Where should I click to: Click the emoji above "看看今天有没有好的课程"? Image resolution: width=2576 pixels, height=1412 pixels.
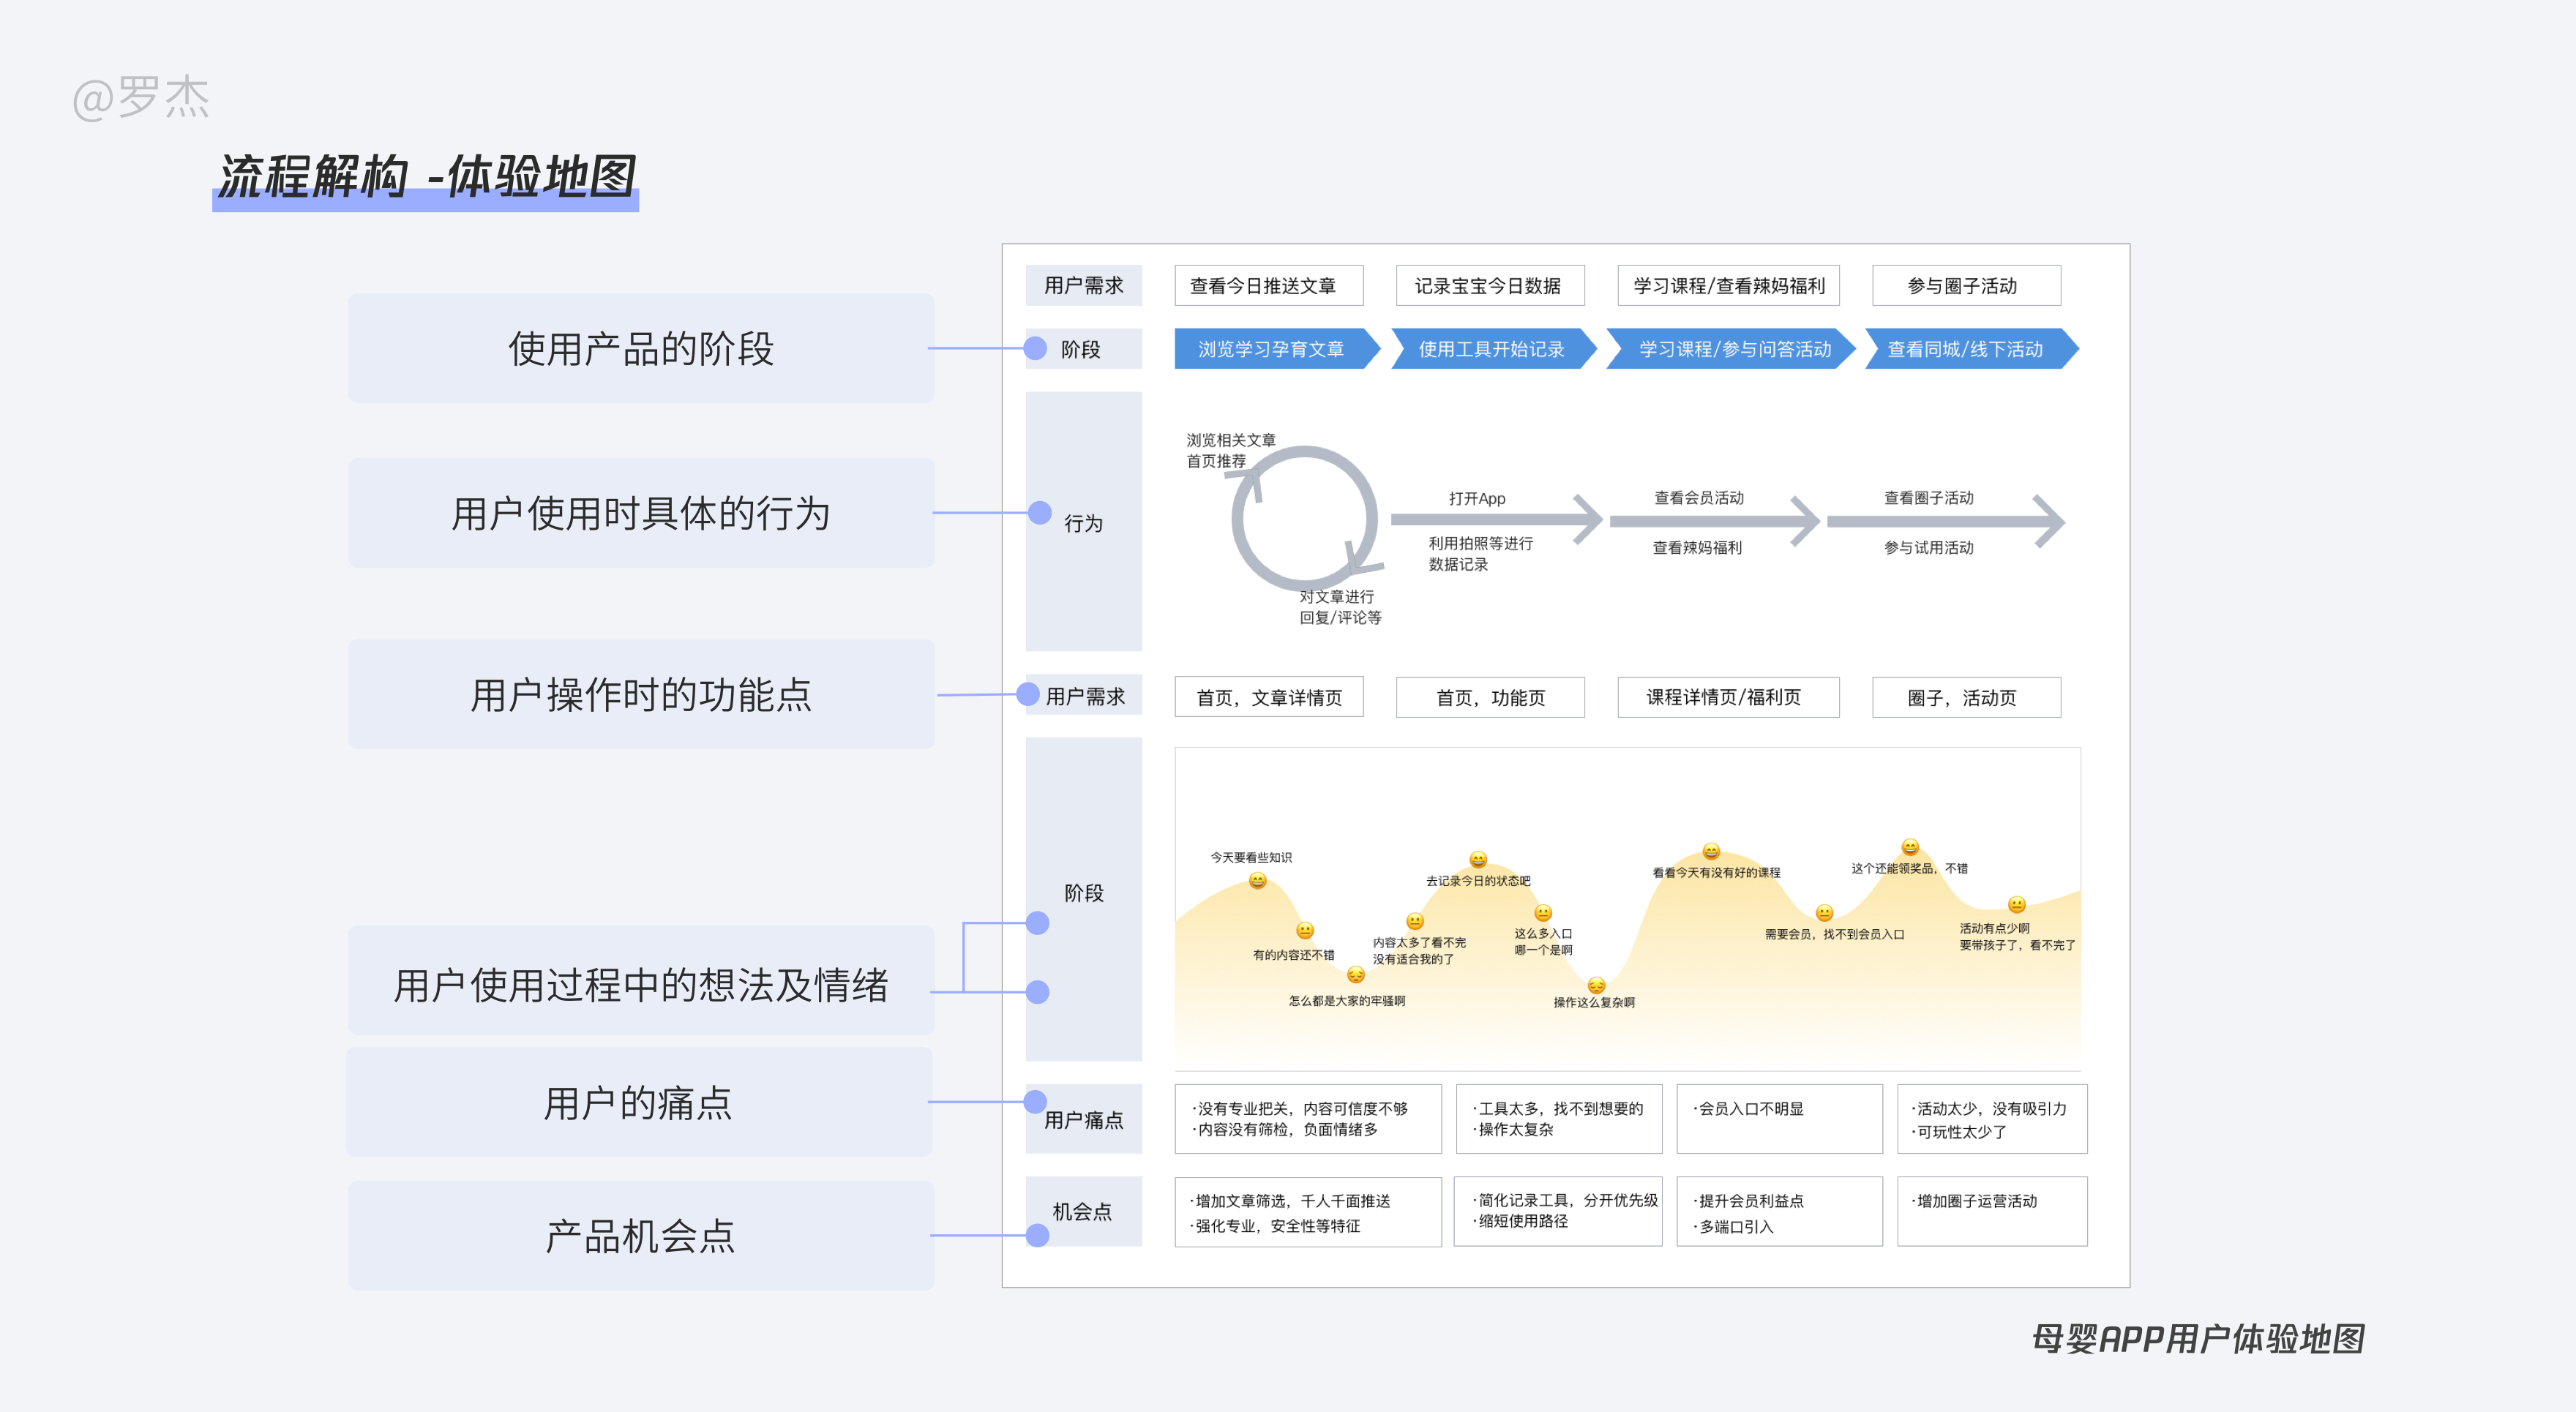(1712, 853)
